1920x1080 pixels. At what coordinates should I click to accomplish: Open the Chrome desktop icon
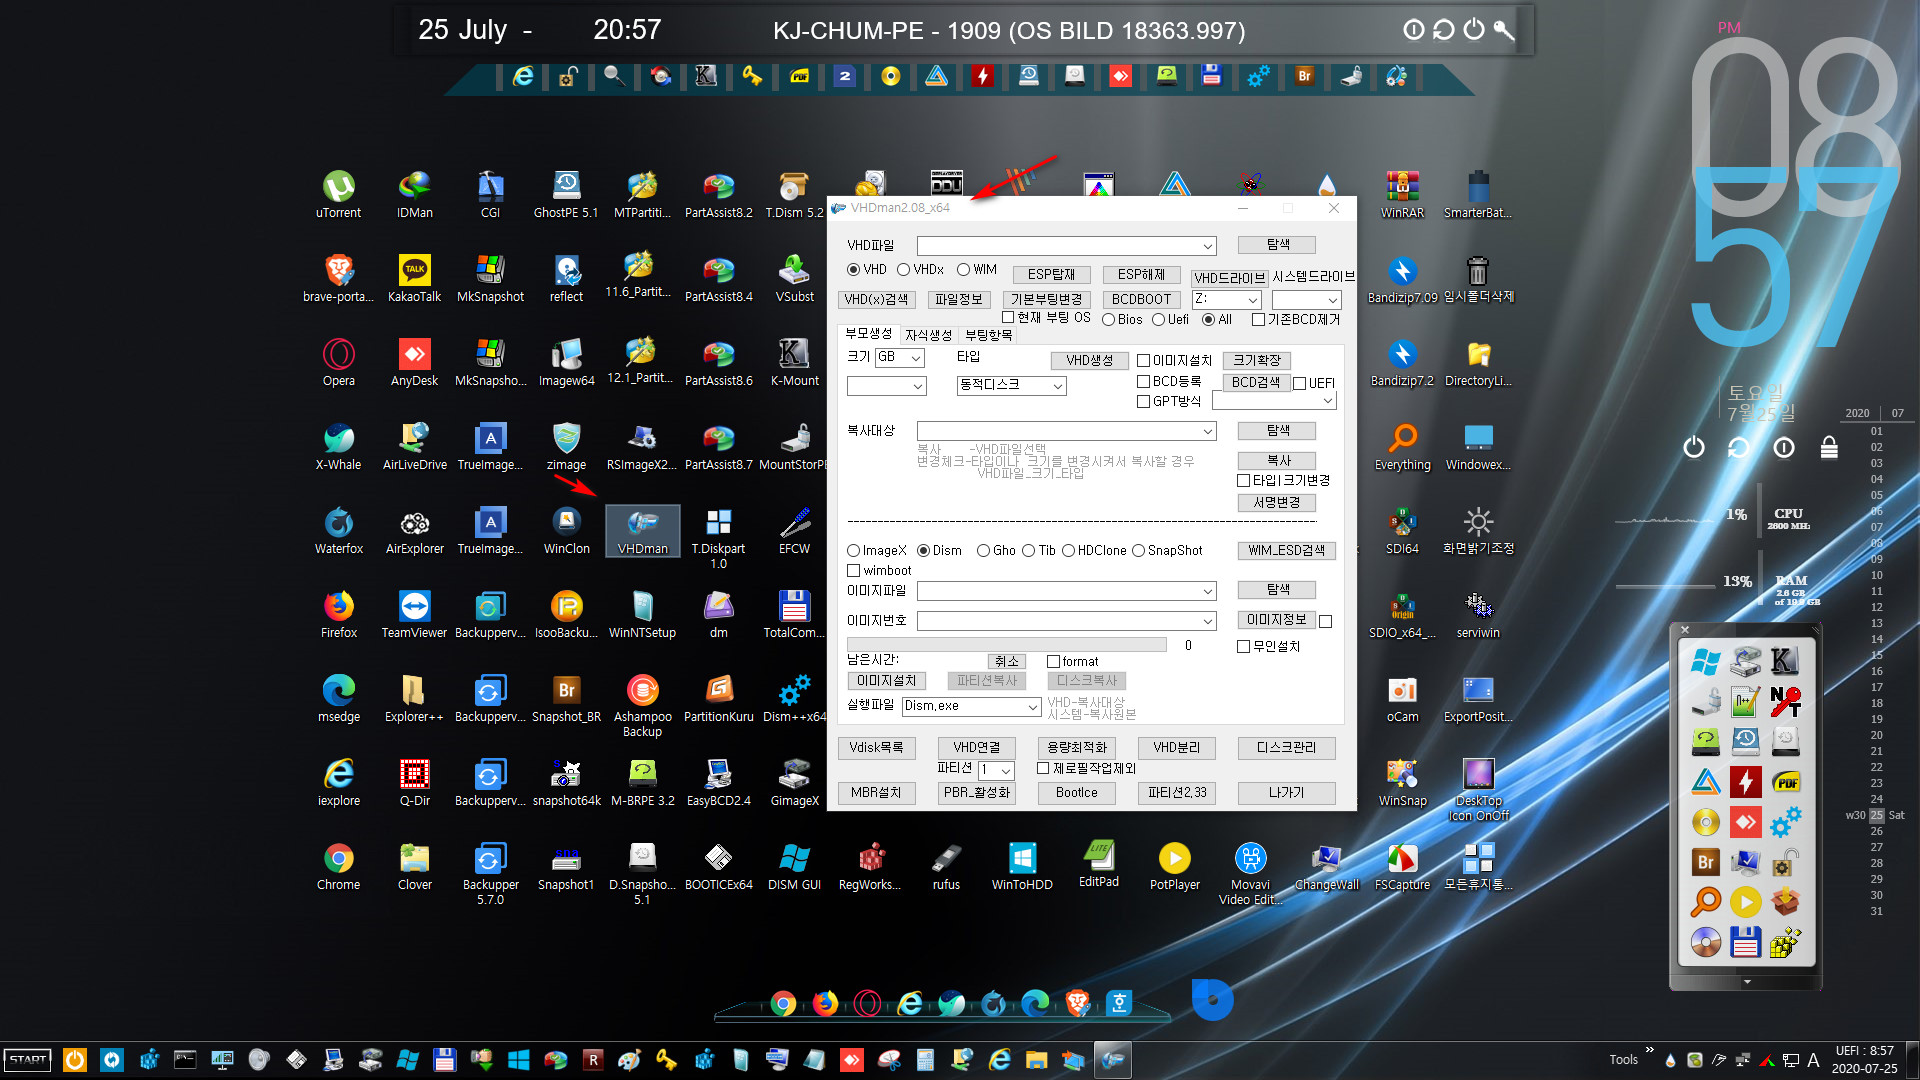tap(338, 866)
